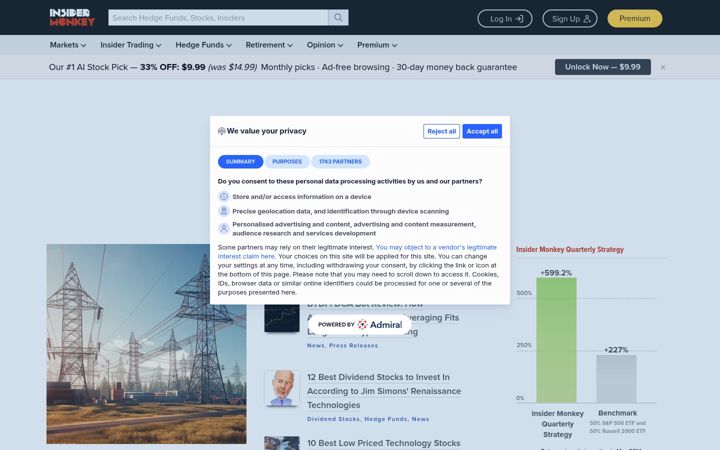Click the green +599.2% strategy bar
Image resolution: width=720 pixels, height=450 pixels.
click(556, 340)
